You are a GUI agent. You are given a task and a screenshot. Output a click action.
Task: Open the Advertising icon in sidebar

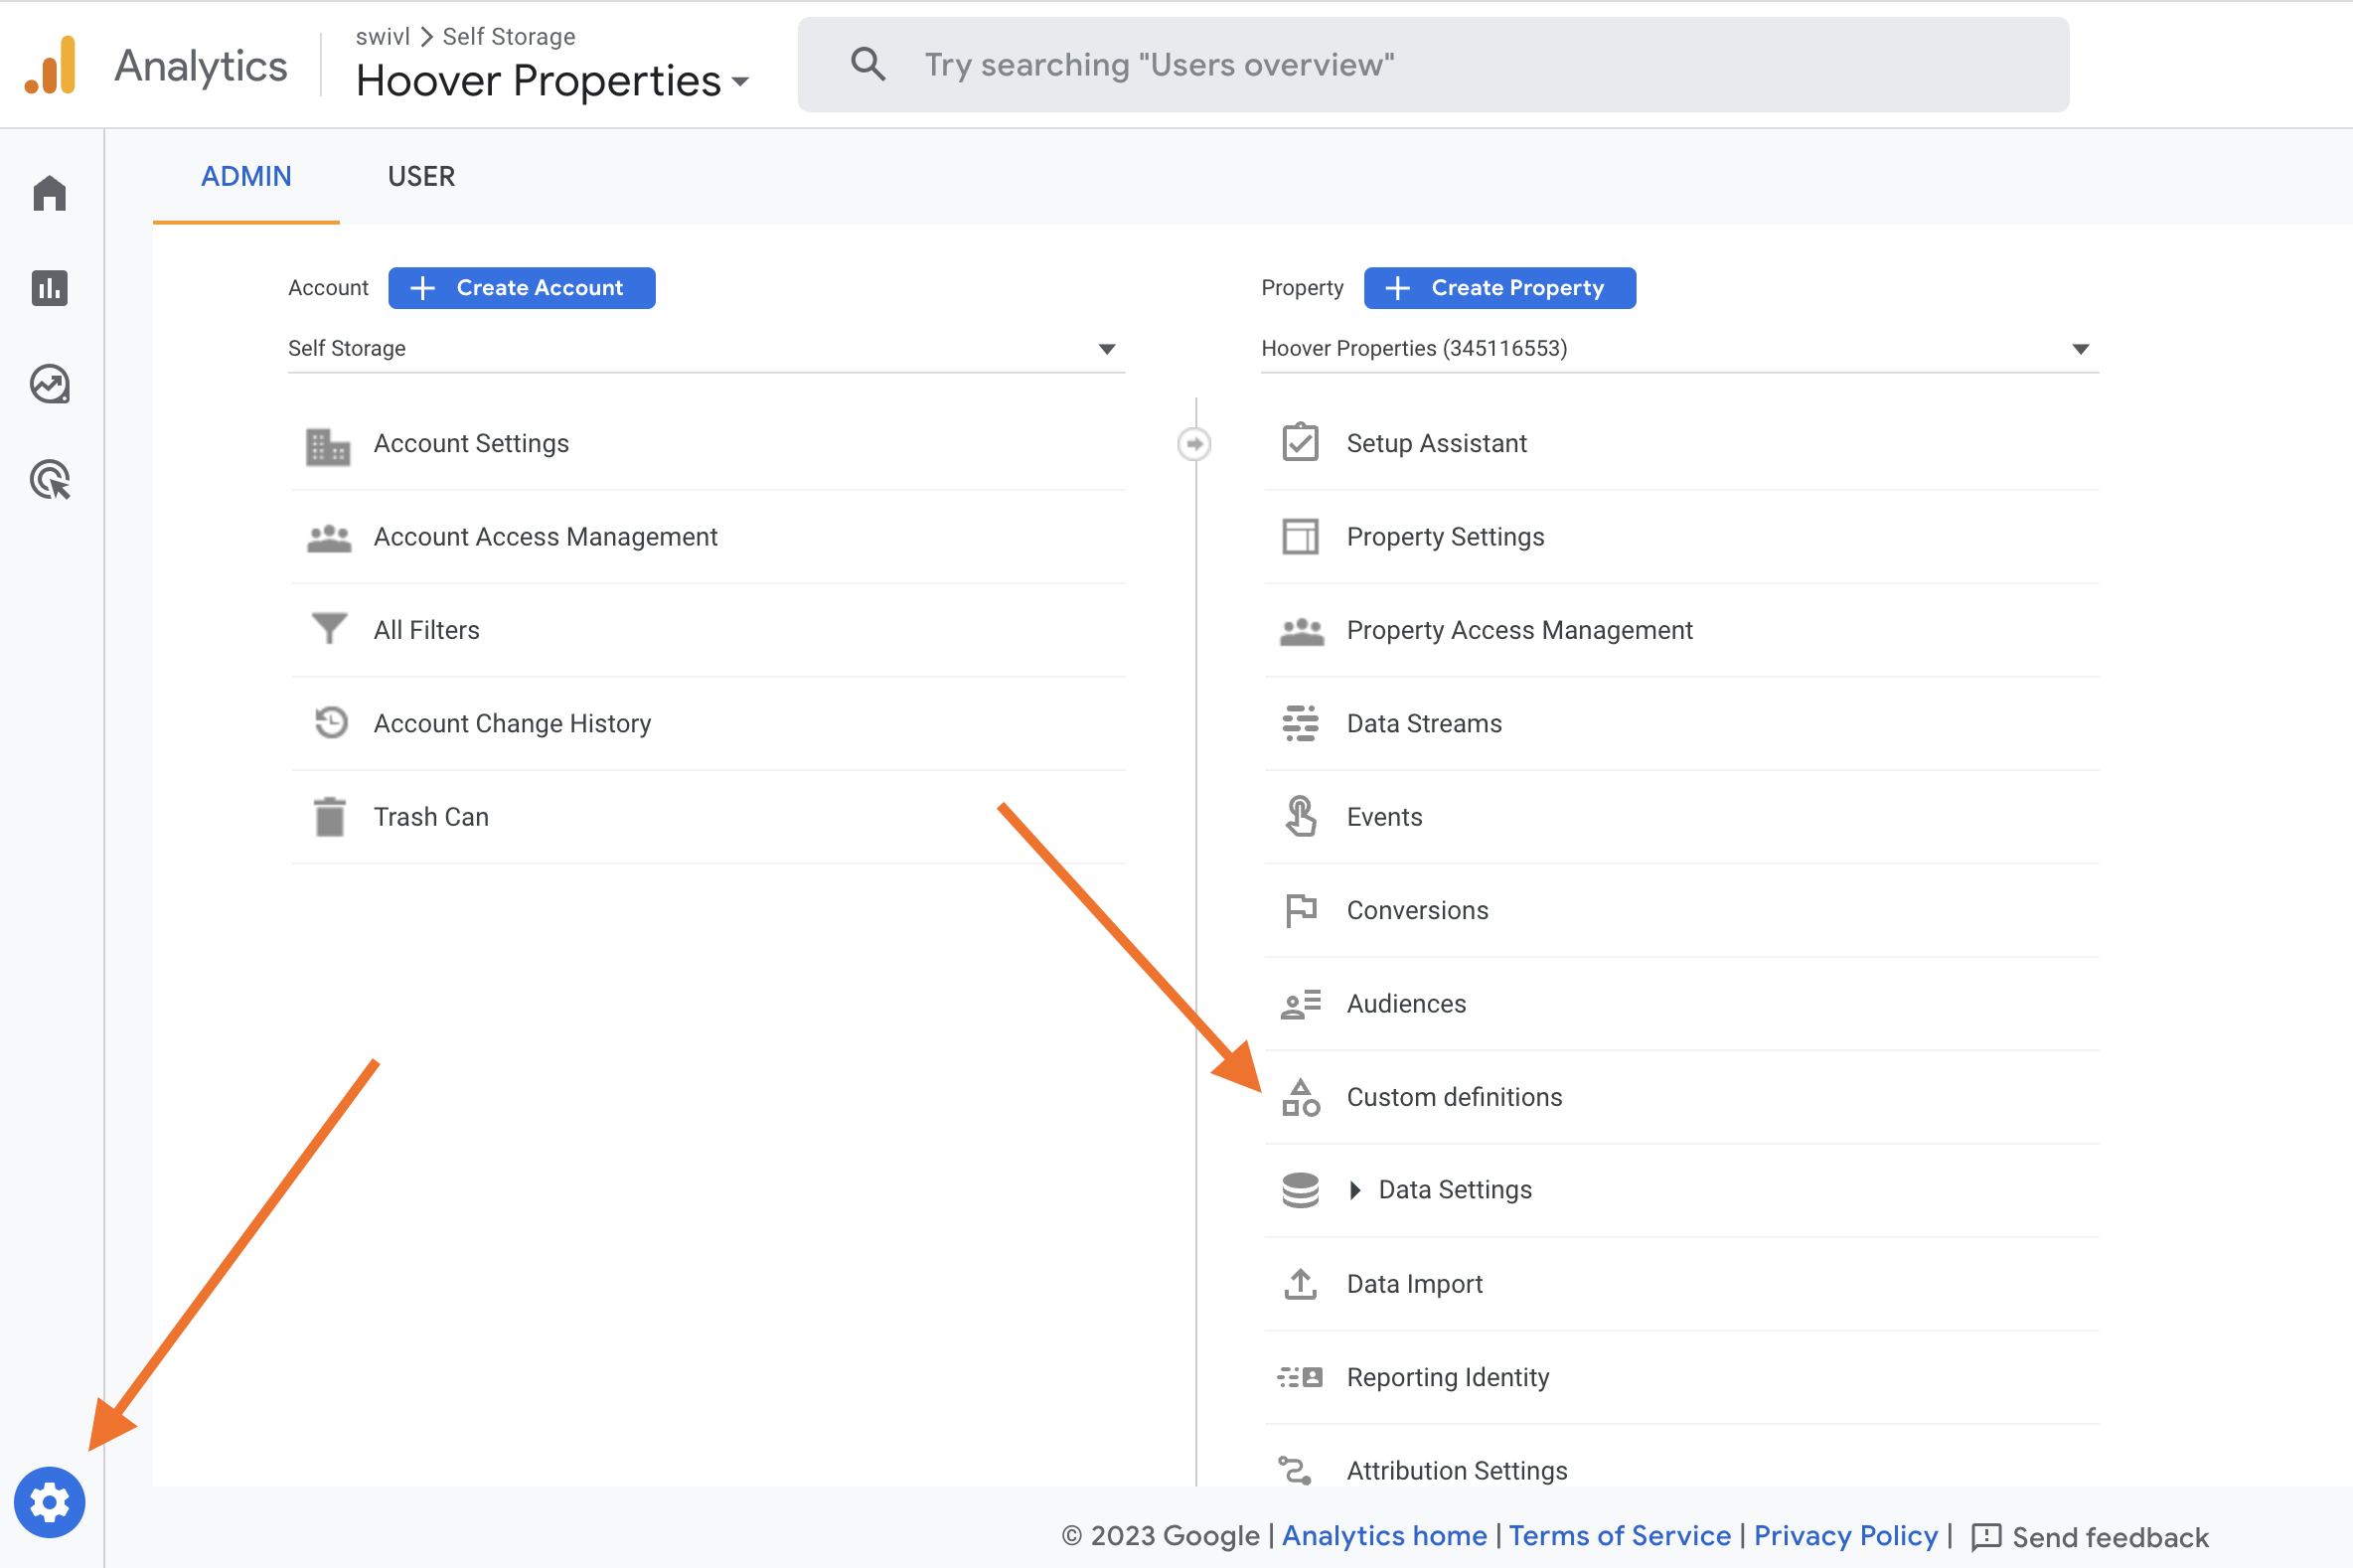click(x=49, y=480)
